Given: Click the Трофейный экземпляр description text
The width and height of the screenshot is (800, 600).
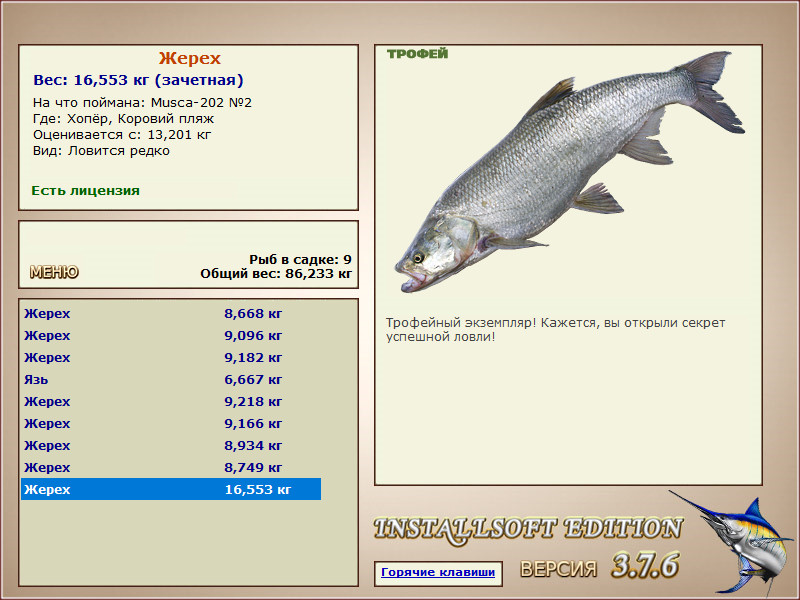Looking at the screenshot, I should (556, 330).
